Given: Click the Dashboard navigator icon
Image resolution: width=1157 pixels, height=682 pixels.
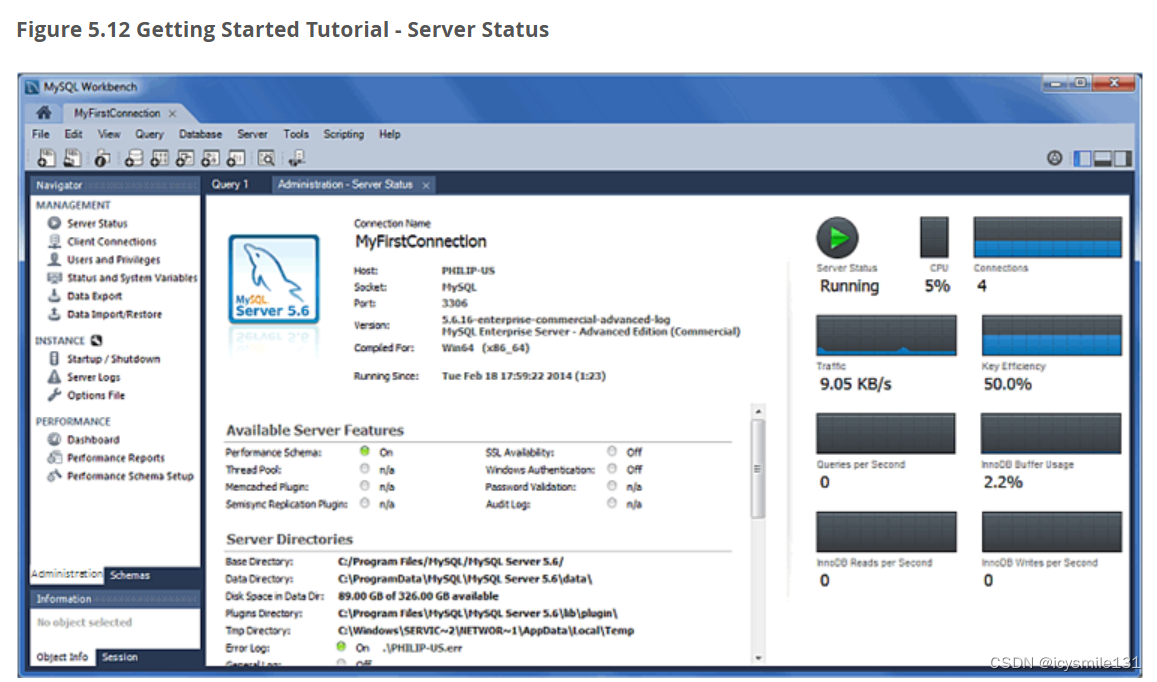Looking at the screenshot, I should (54, 439).
